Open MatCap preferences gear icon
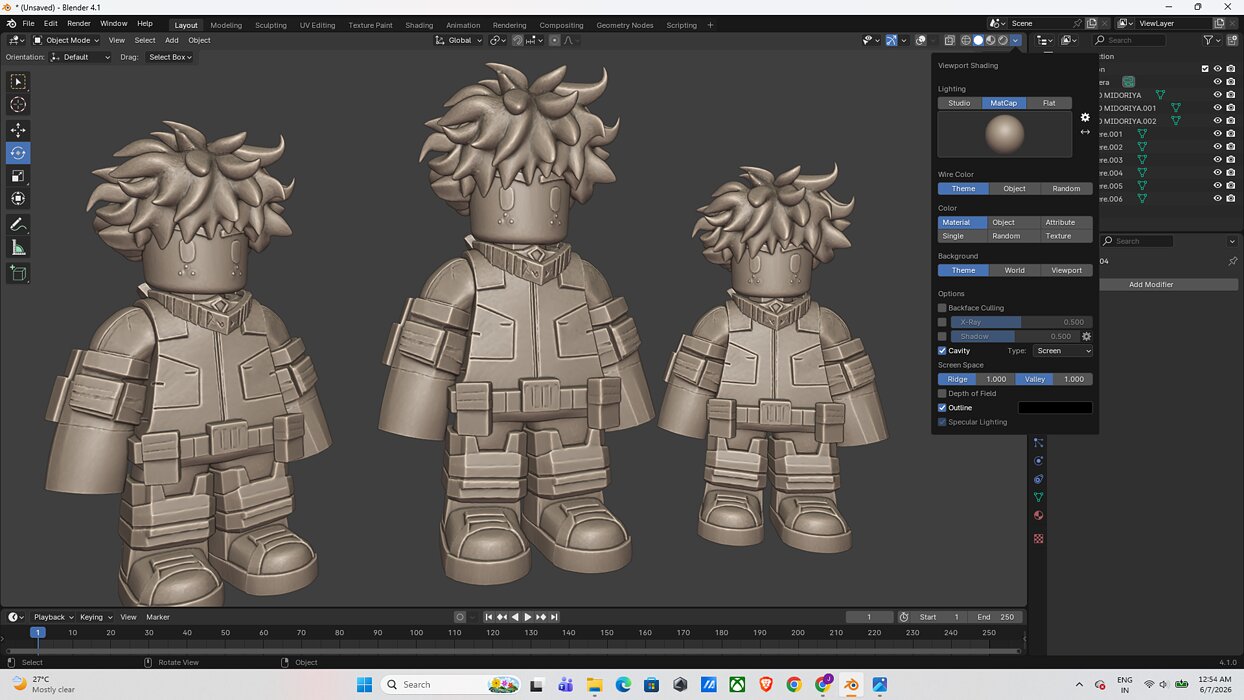Image resolution: width=1244 pixels, height=700 pixels. (1085, 117)
